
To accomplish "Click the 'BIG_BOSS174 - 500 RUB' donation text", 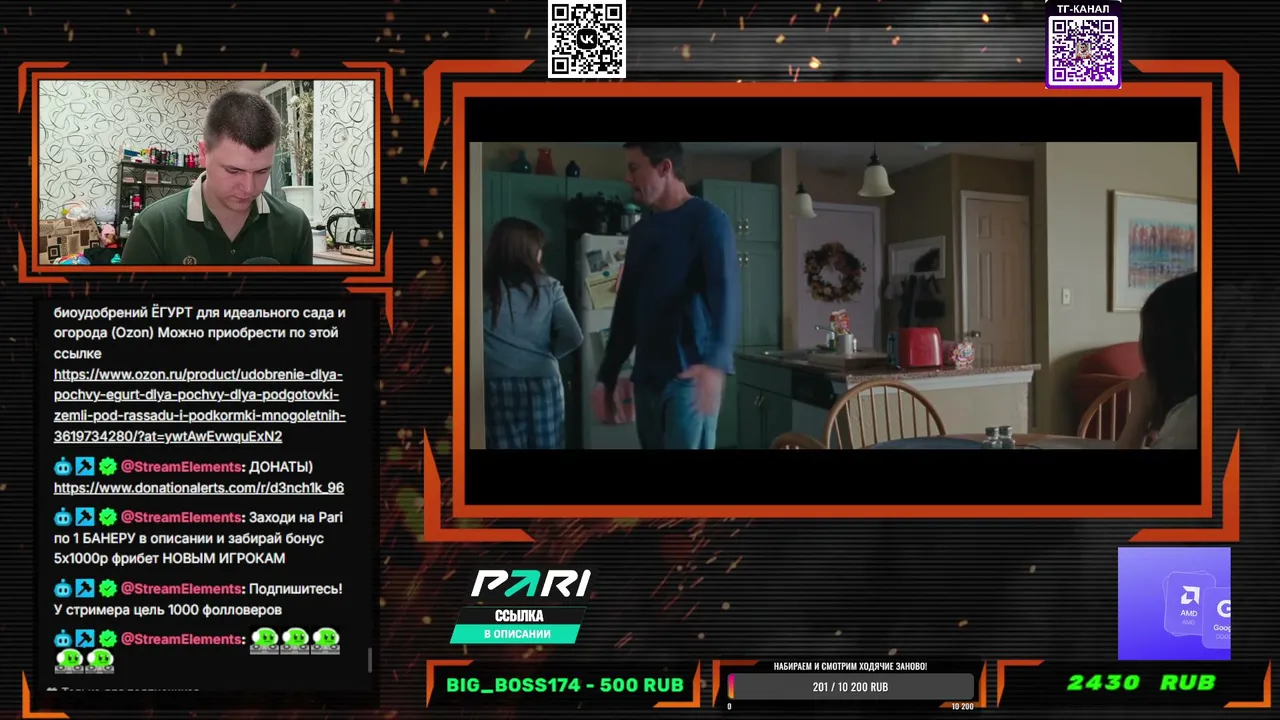I will [565, 685].
